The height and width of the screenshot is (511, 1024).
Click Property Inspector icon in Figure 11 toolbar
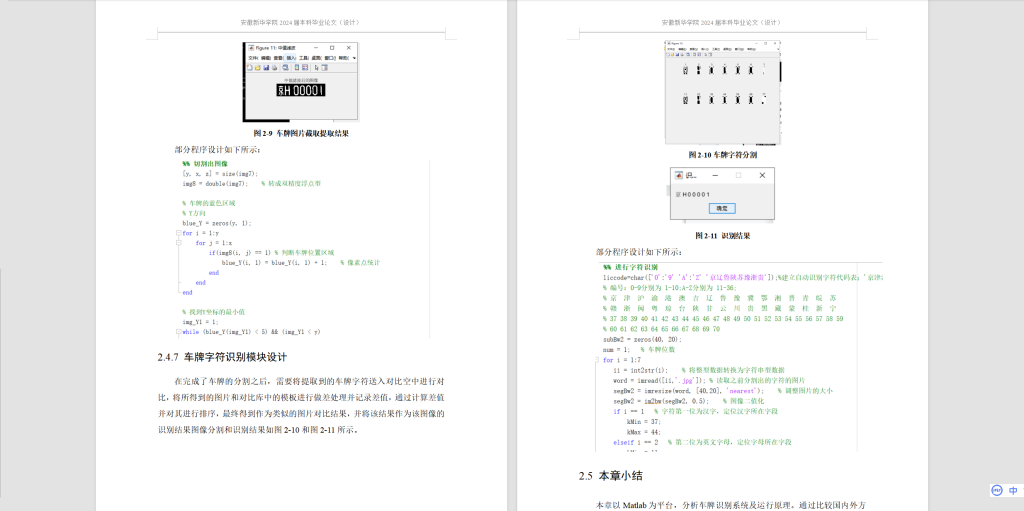pos(325,67)
